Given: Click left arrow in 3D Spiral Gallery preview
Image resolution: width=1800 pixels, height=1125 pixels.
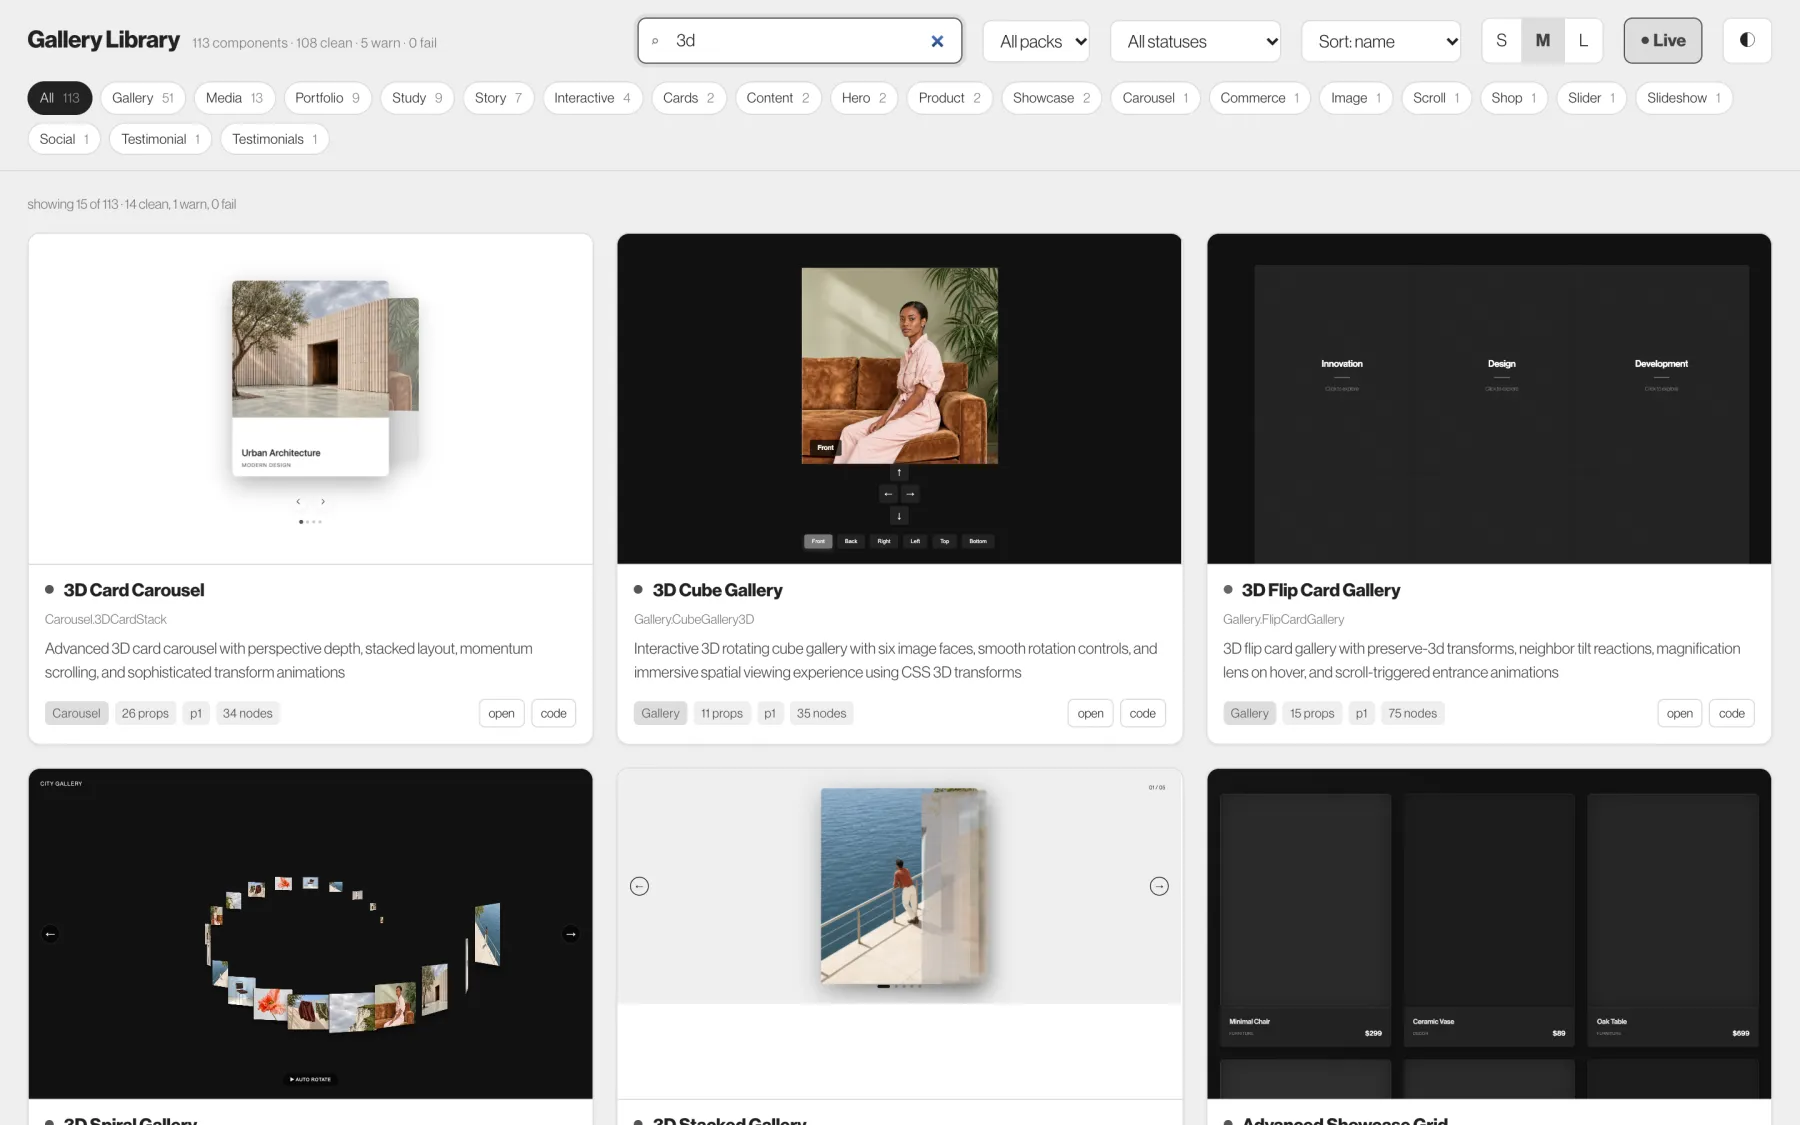Looking at the screenshot, I should [x=50, y=934].
